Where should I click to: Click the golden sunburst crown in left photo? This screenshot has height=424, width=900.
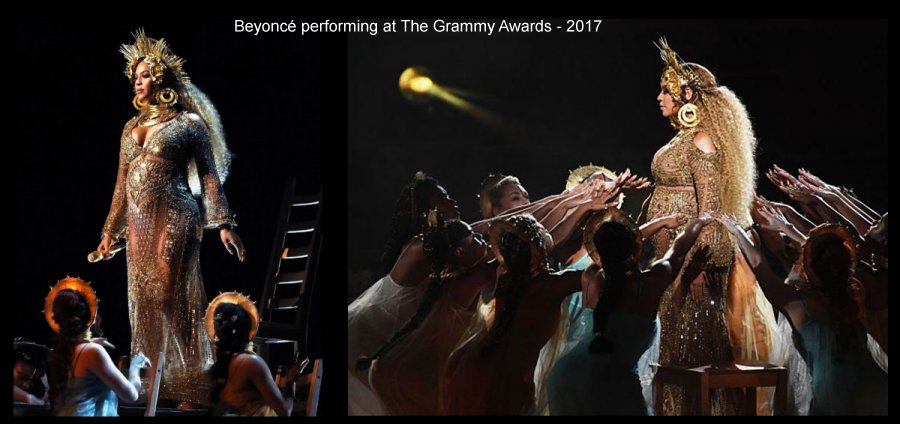pyautogui.click(x=152, y=55)
